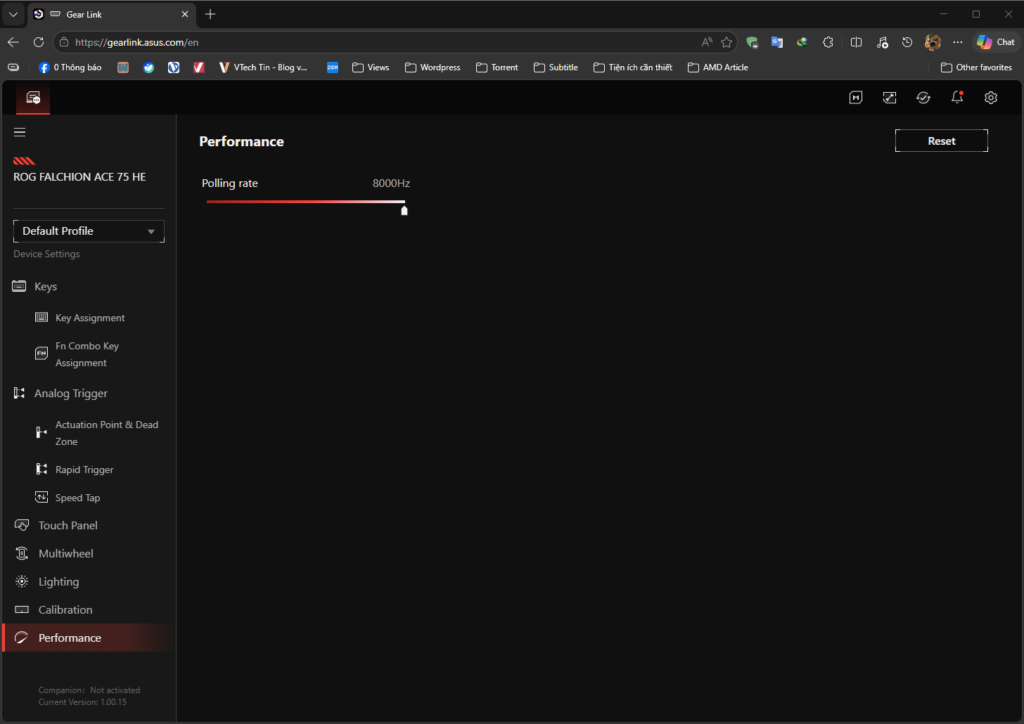Click the notification bell icon

(x=957, y=97)
